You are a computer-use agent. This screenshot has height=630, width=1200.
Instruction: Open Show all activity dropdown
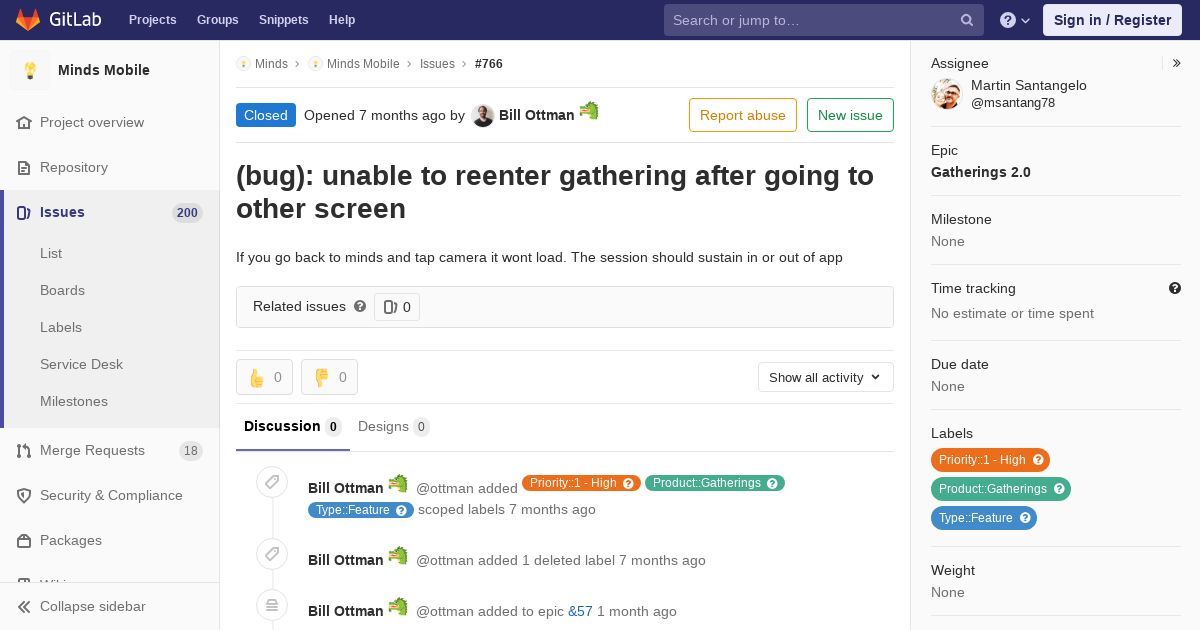click(x=825, y=377)
